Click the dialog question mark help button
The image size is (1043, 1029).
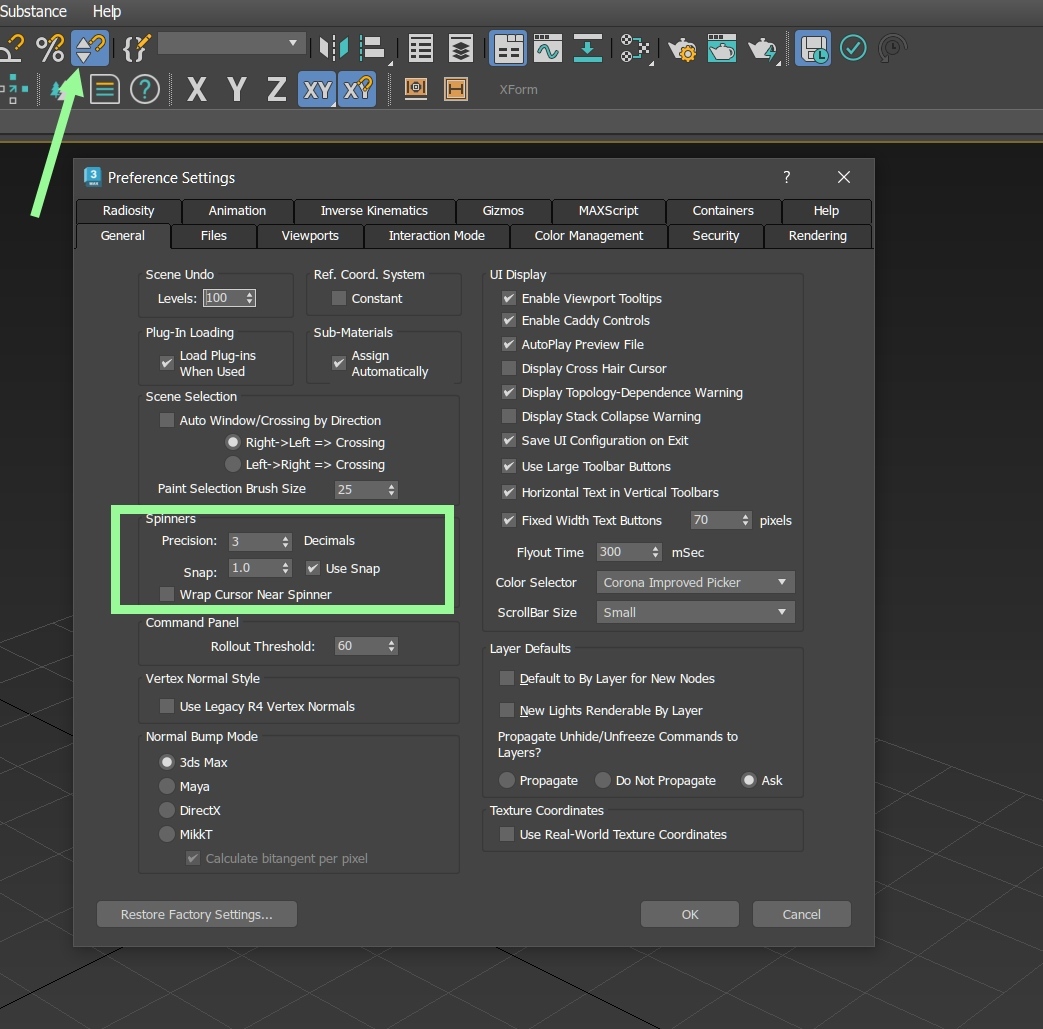tap(787, 177)
